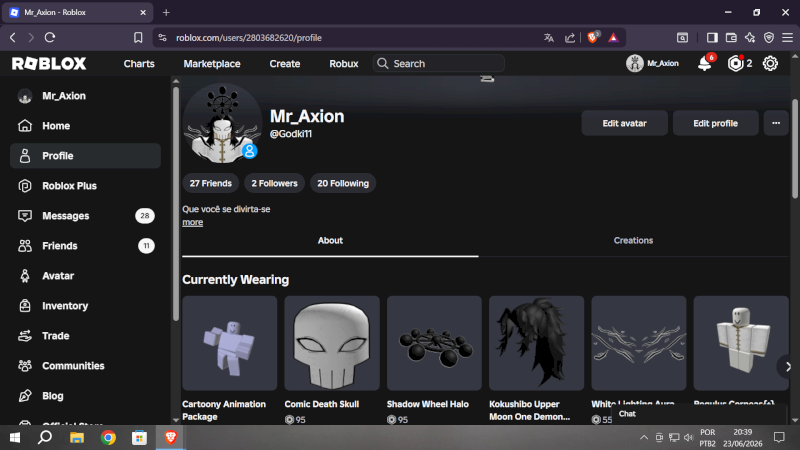Go to the Marketplace page
This screenshot has width=800, height=450.
tap(212, 64)
